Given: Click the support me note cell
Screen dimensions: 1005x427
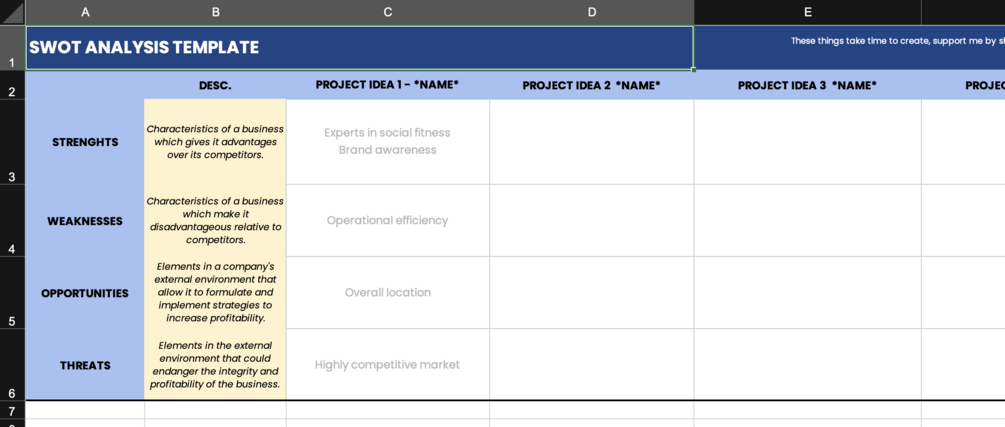Looking at the screenshot, I should [890, 42].
